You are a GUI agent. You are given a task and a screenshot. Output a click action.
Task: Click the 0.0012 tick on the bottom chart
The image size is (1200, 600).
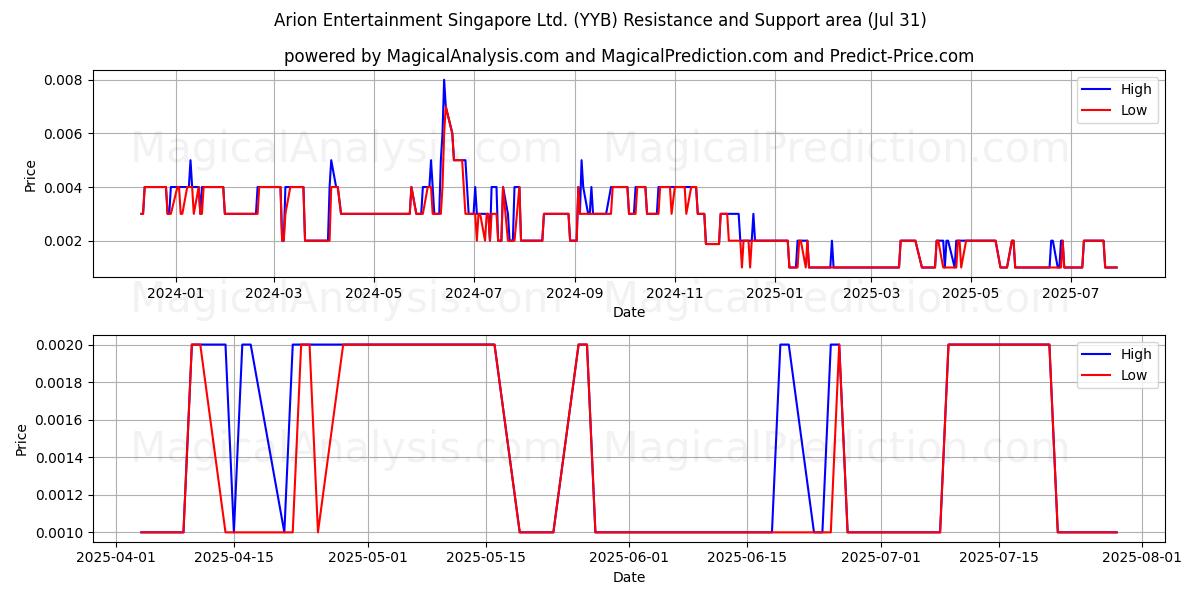tap(60, 495)
